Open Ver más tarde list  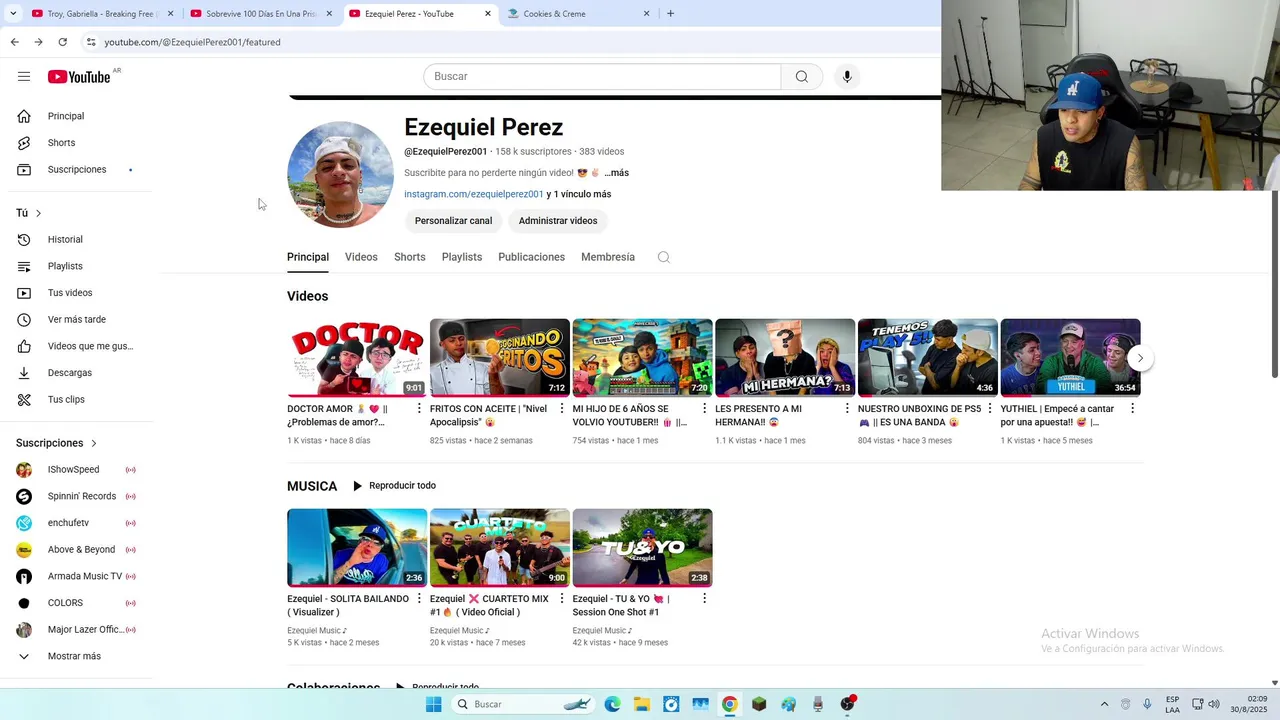(x=77, y=320)
